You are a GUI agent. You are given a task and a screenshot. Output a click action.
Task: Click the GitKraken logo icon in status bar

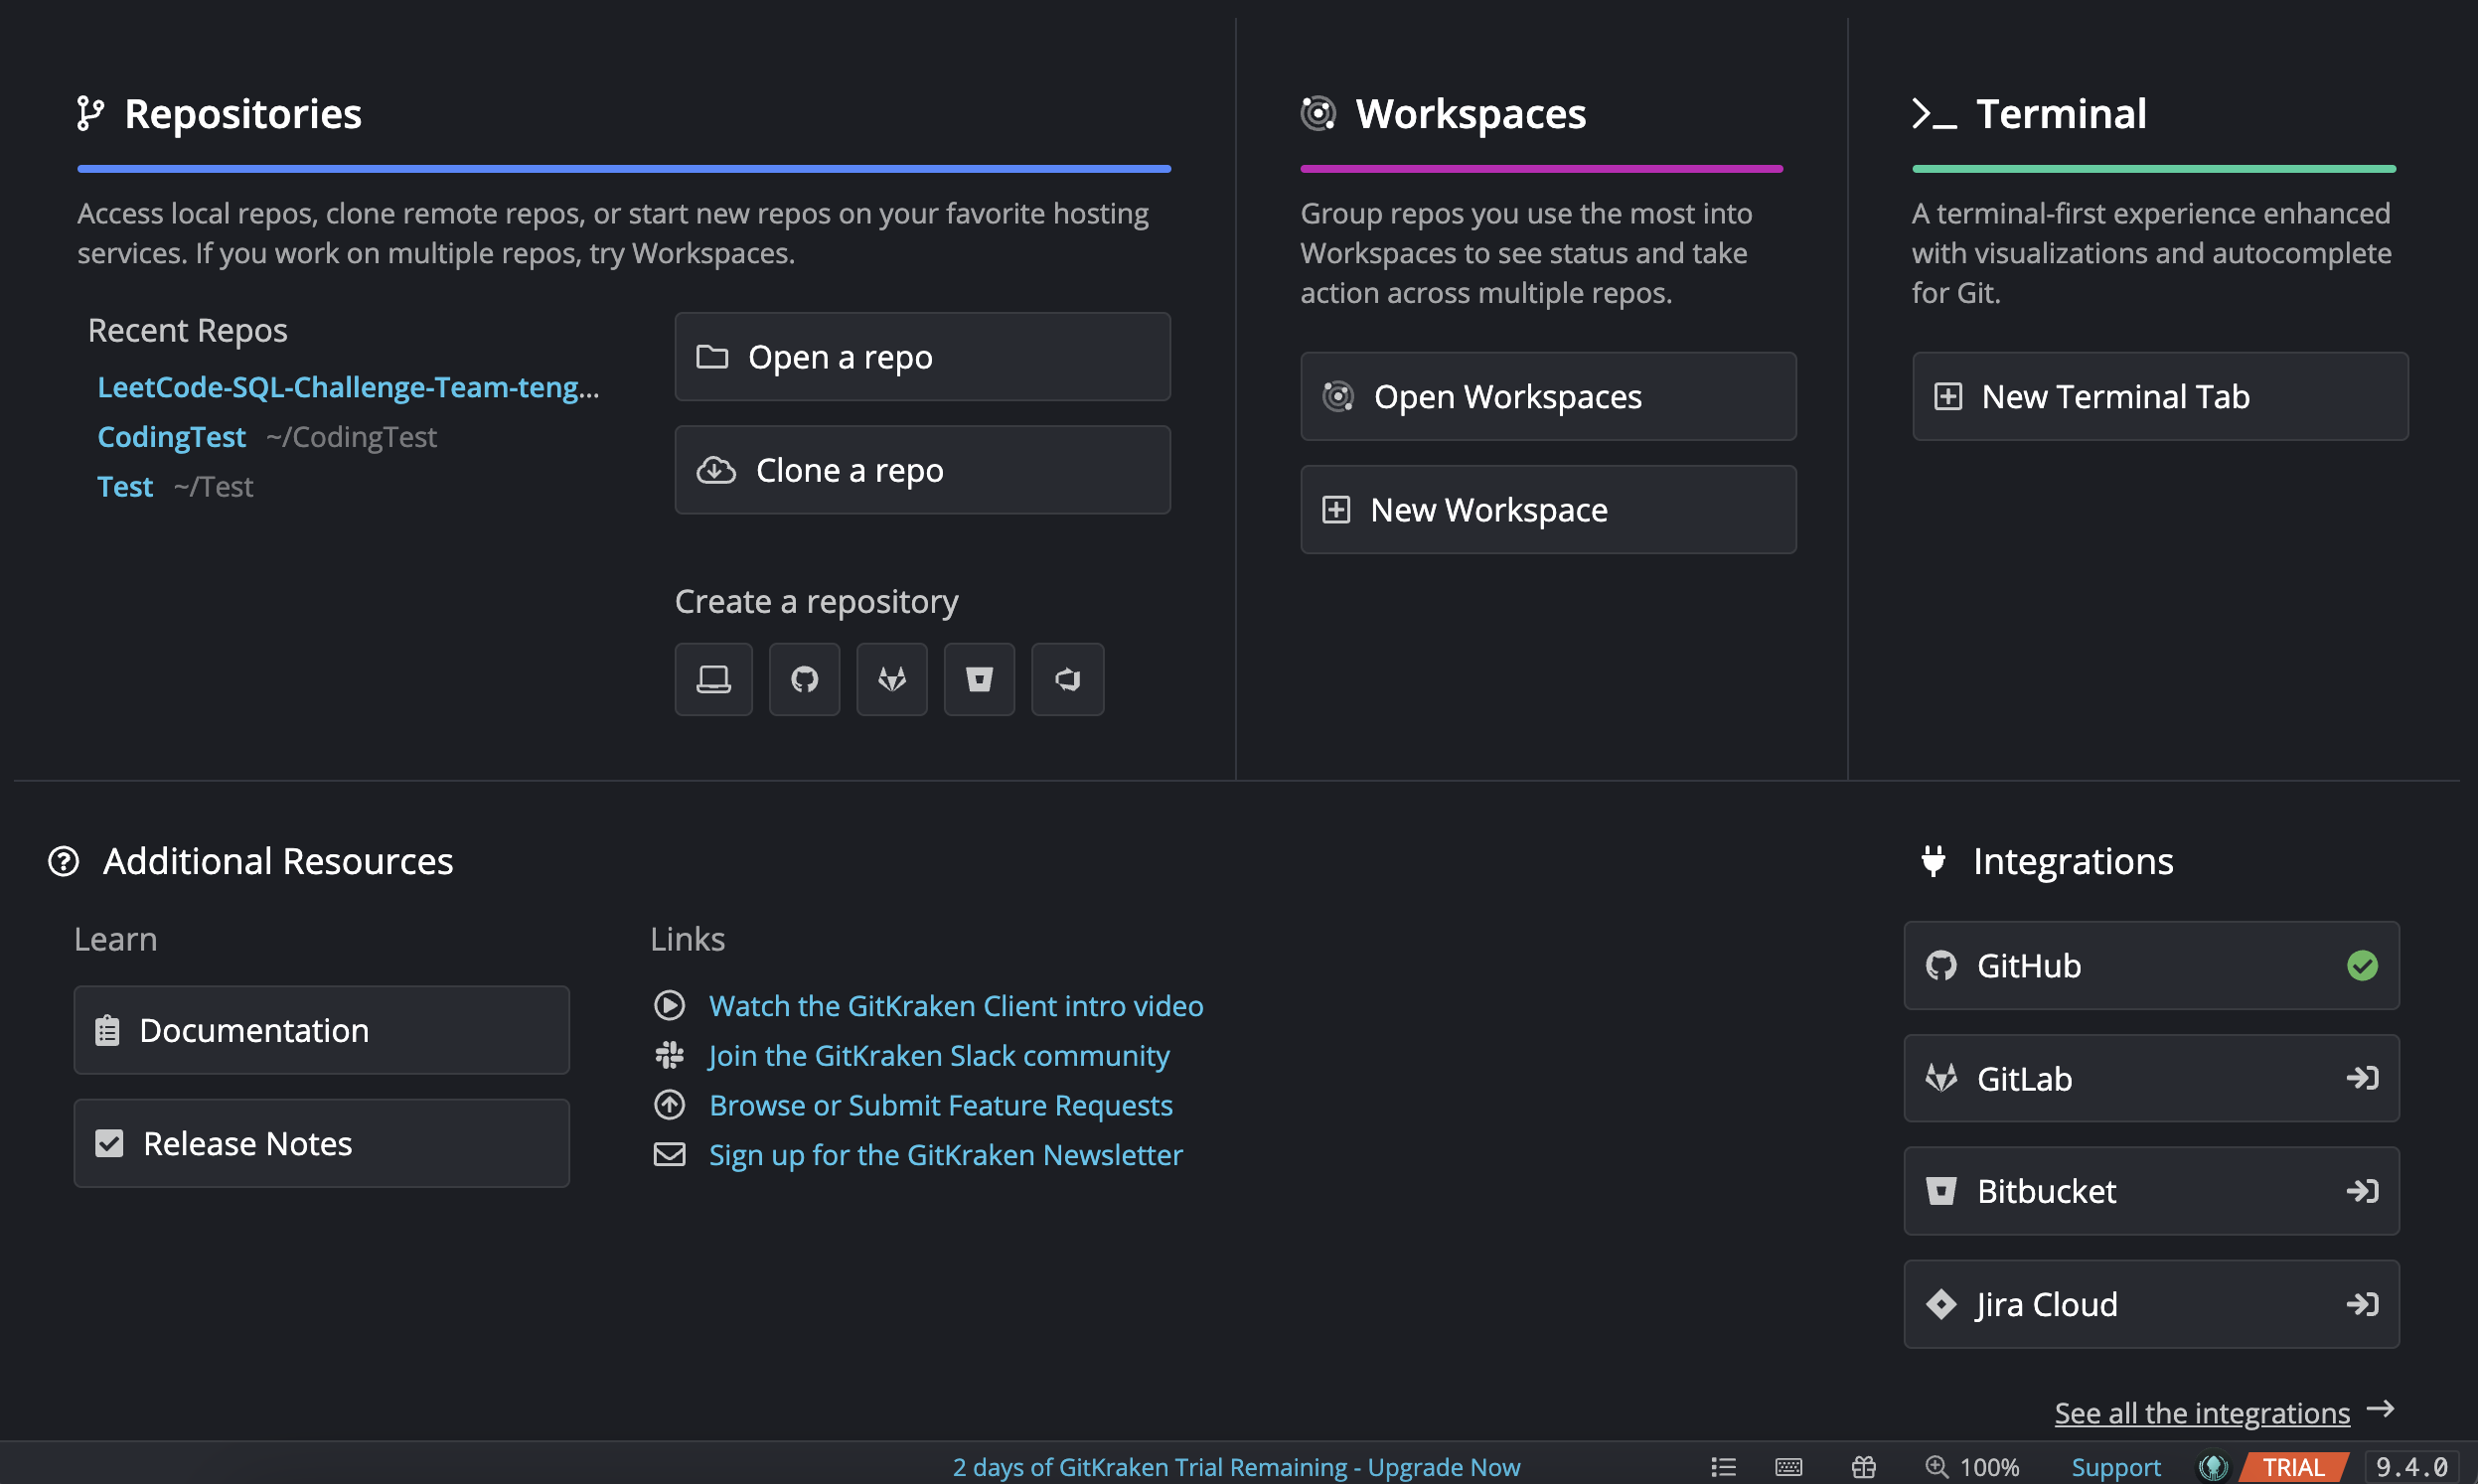(x=2213, y=1467)
